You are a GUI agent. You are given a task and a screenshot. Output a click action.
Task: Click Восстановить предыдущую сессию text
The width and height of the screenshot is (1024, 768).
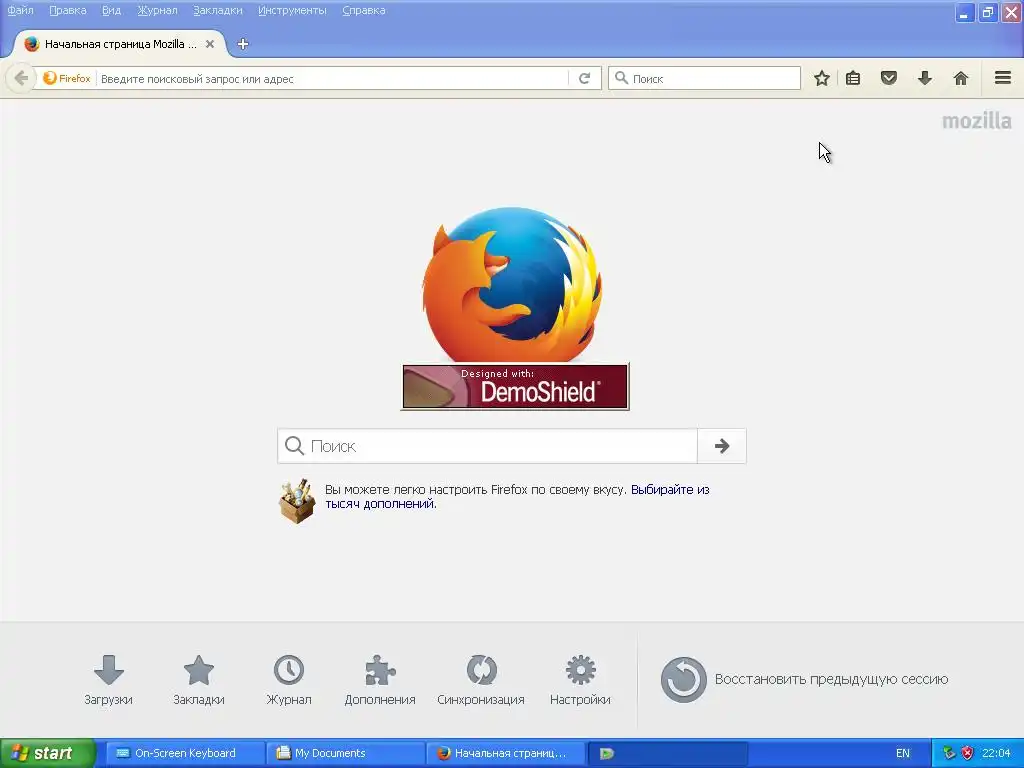[831, 679]
